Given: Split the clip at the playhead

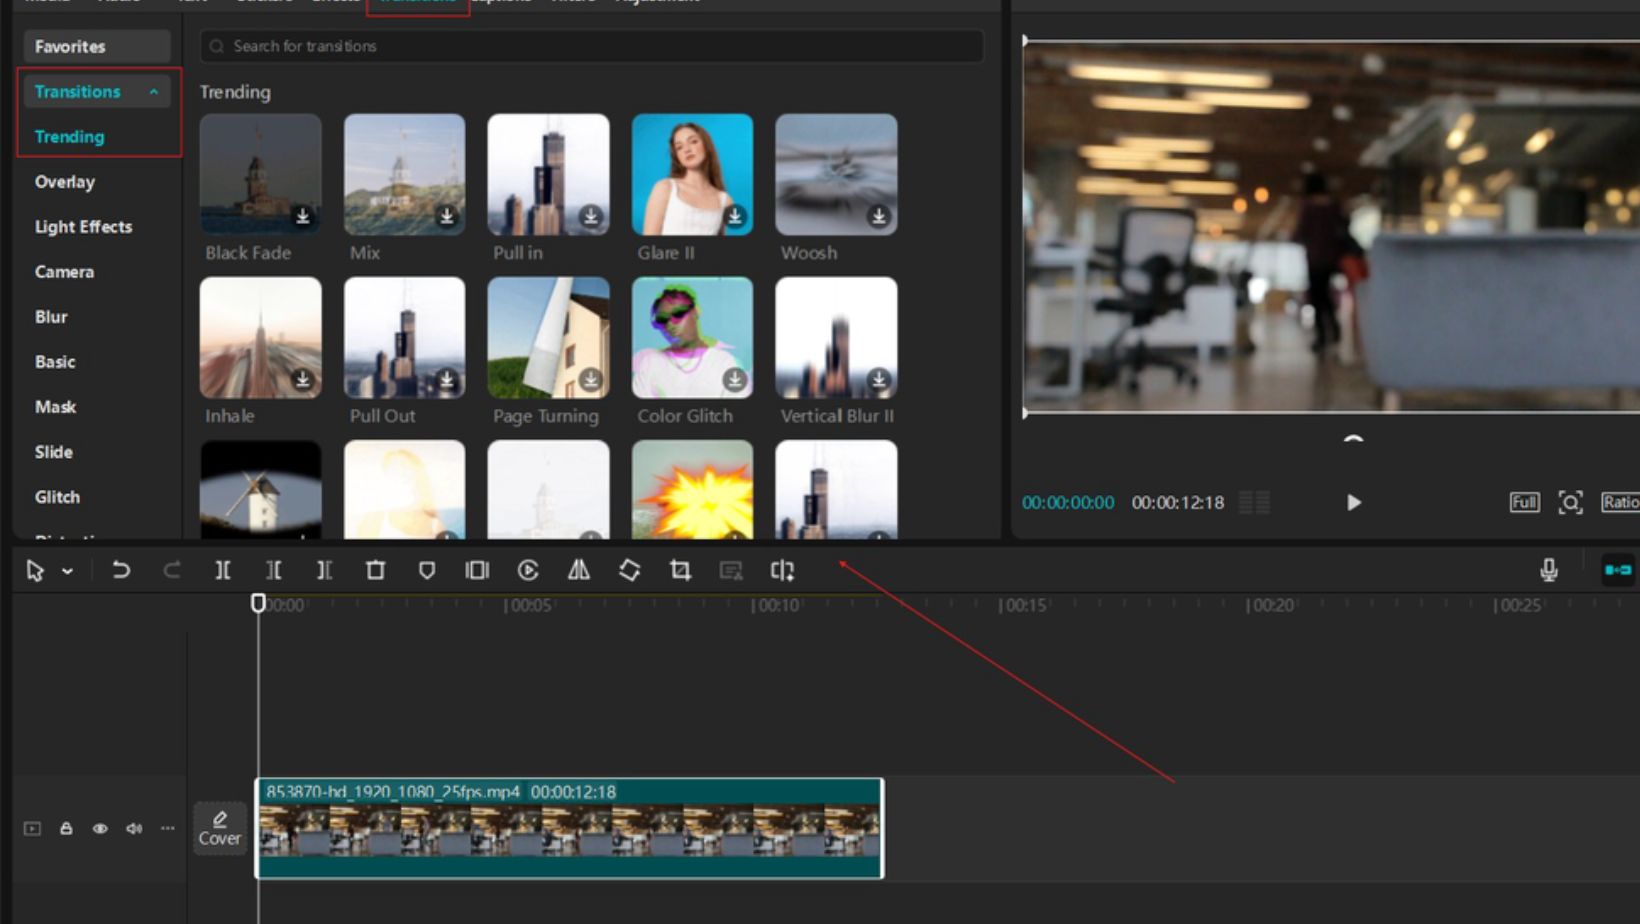Looking at the screenshot, I should (223, 571).
